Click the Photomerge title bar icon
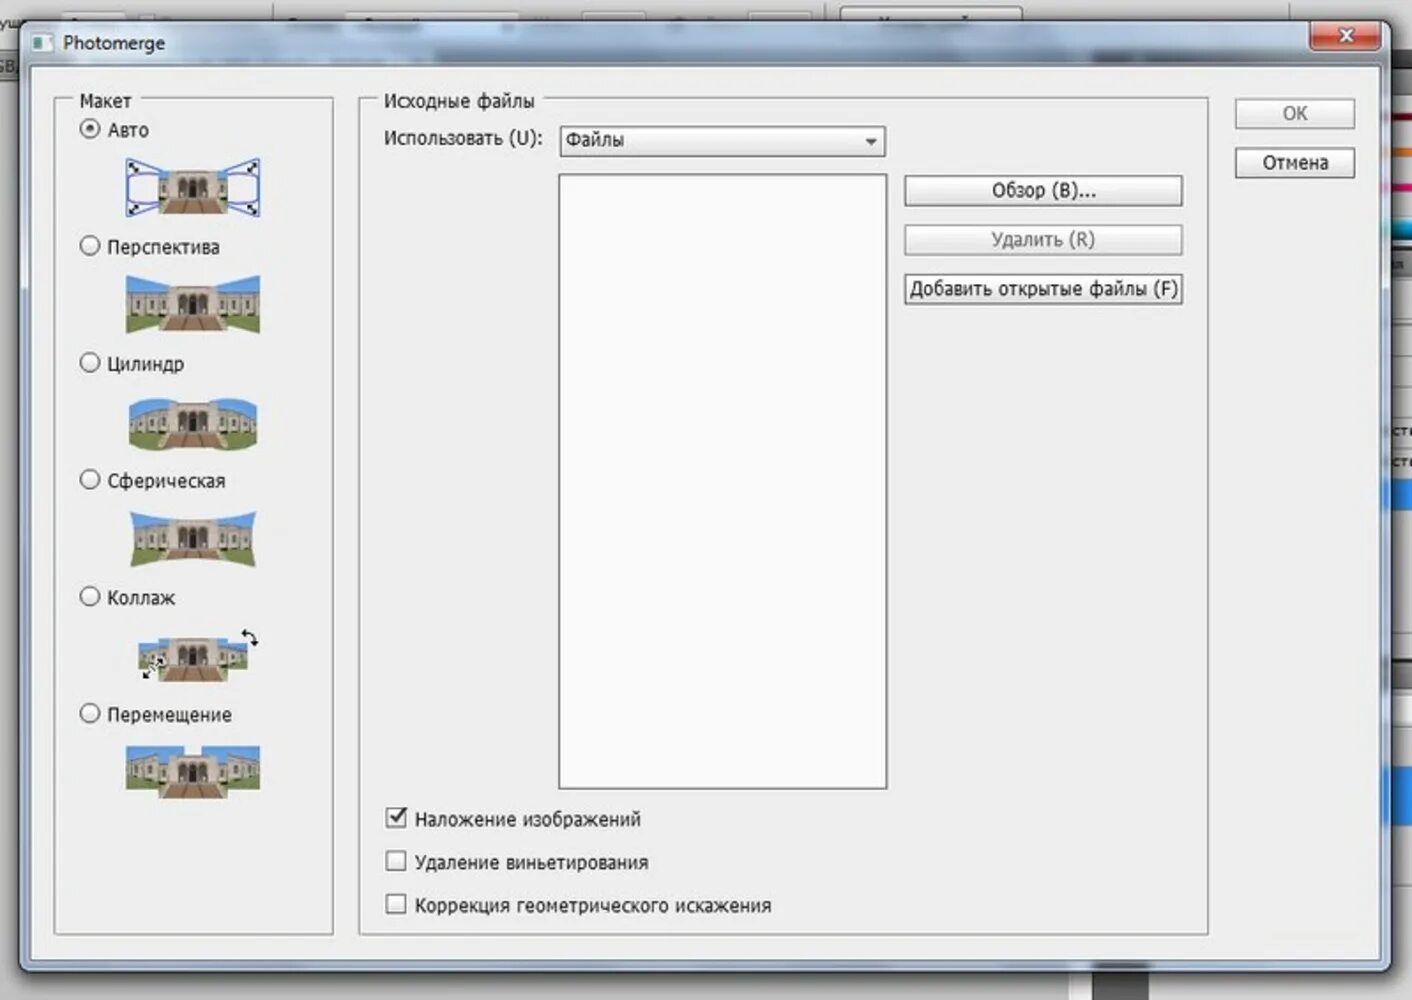 click(x=41, y=43)
